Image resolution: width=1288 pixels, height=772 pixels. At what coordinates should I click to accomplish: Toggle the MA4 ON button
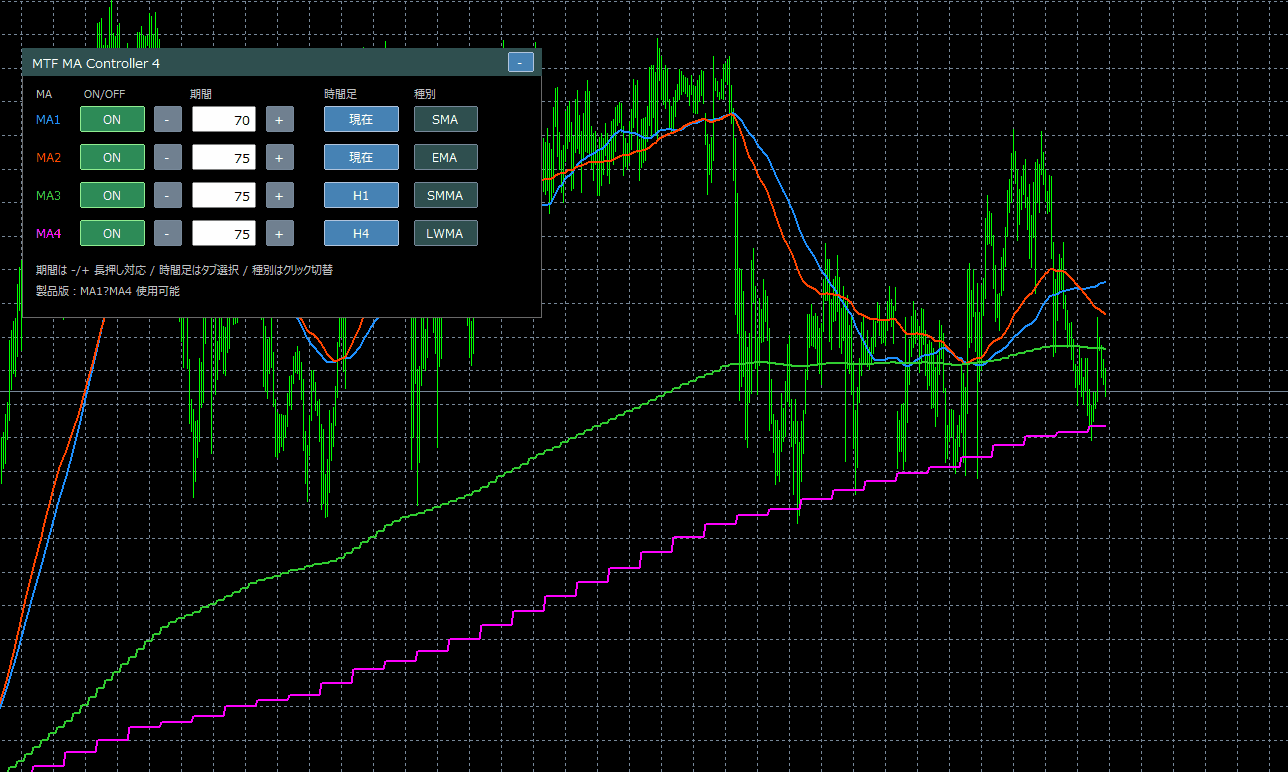112,233
